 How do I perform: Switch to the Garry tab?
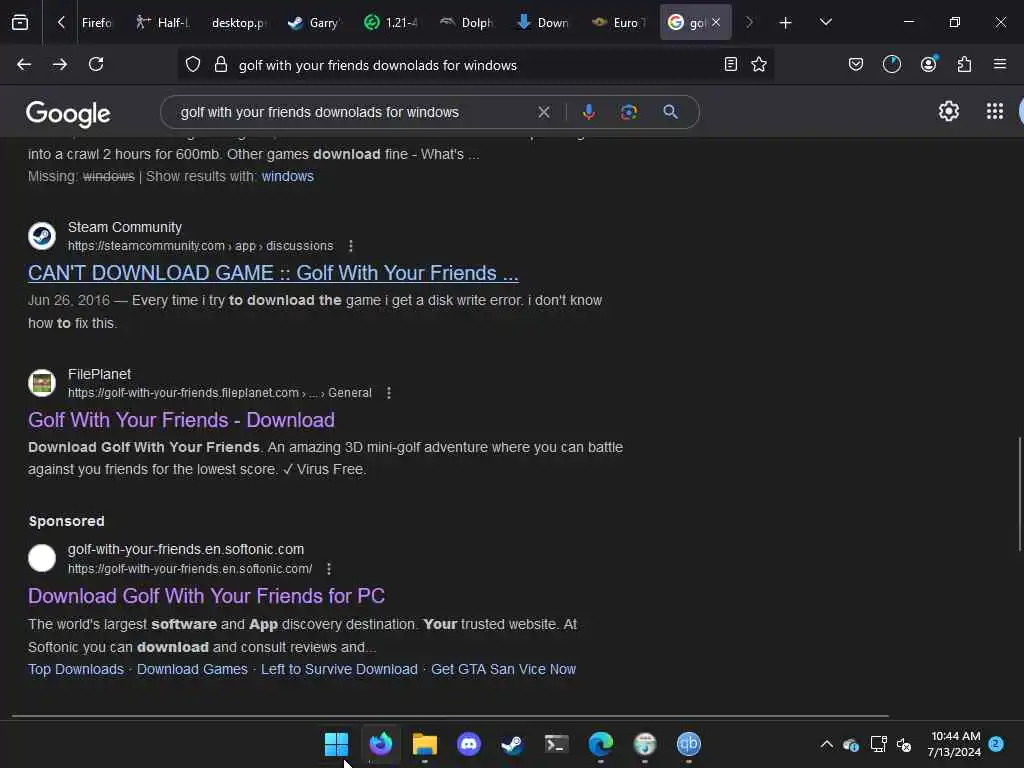(x=315, y=23)
